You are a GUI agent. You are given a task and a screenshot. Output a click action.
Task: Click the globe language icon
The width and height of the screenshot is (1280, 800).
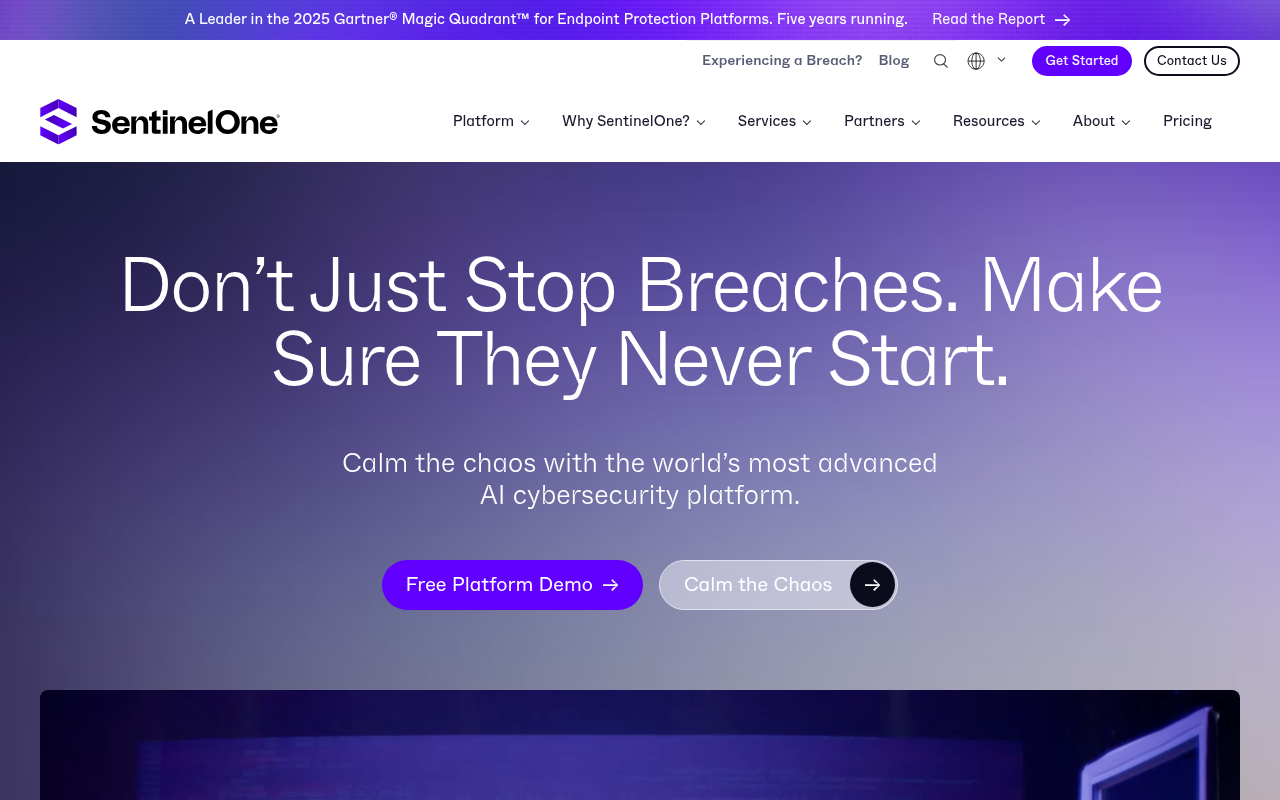[976, 61]
